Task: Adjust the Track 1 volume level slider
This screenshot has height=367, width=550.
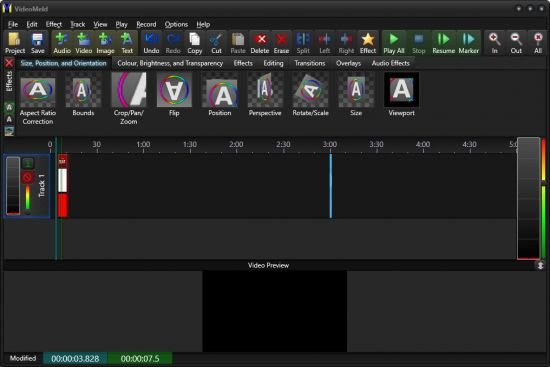Action: pyautogui.click(x=27, y=199)
